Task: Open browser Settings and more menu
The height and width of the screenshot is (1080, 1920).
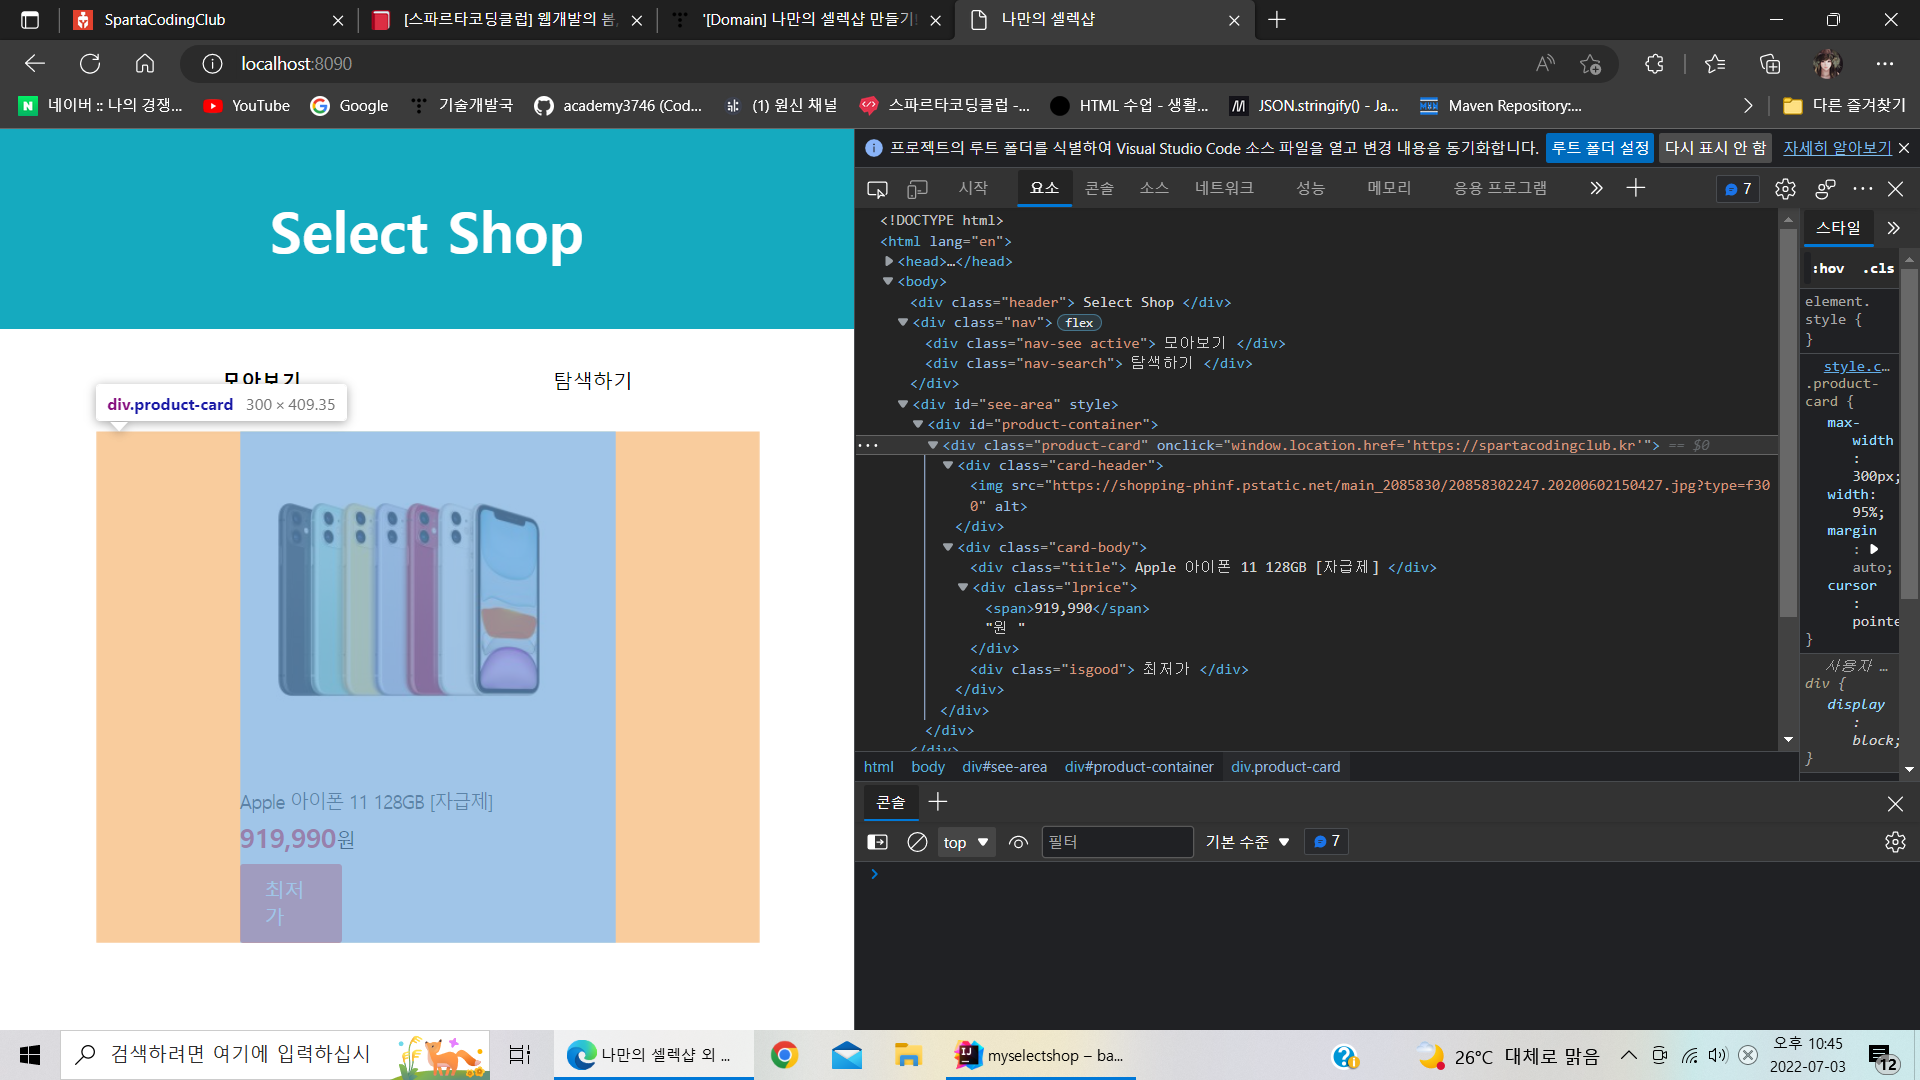Action: click(x=1885, y=64)
